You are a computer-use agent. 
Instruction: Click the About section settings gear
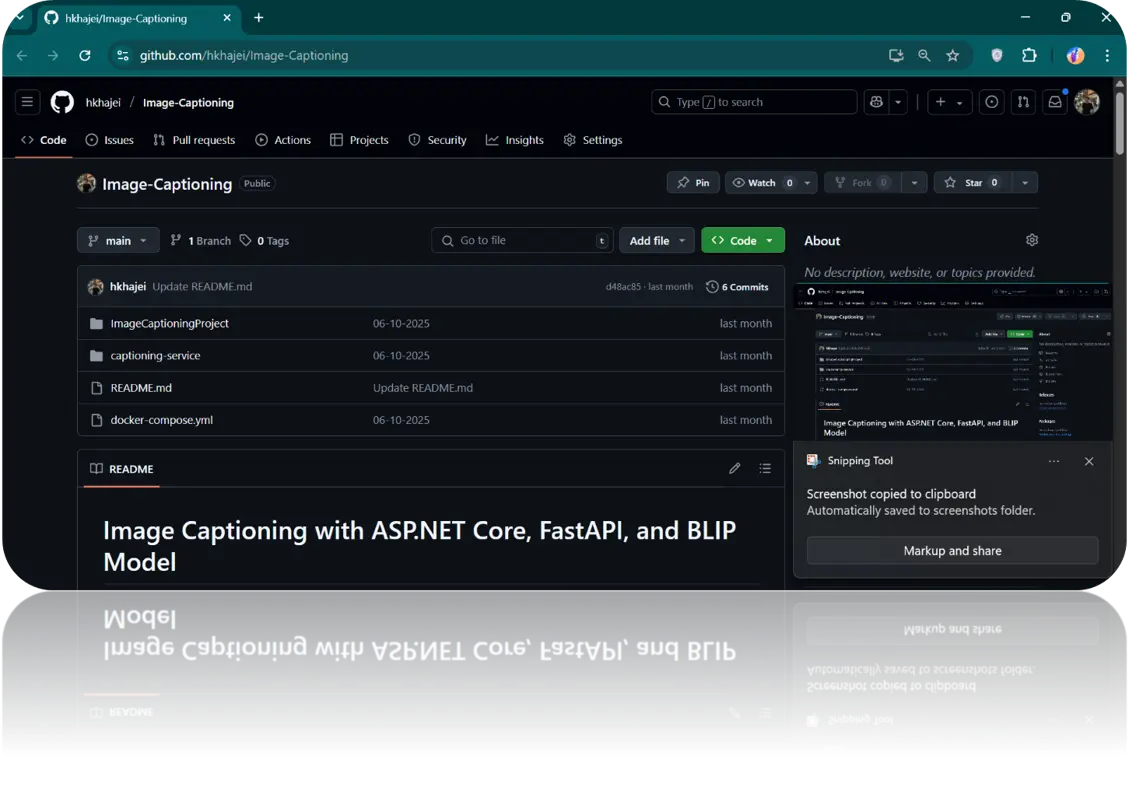1032,240
